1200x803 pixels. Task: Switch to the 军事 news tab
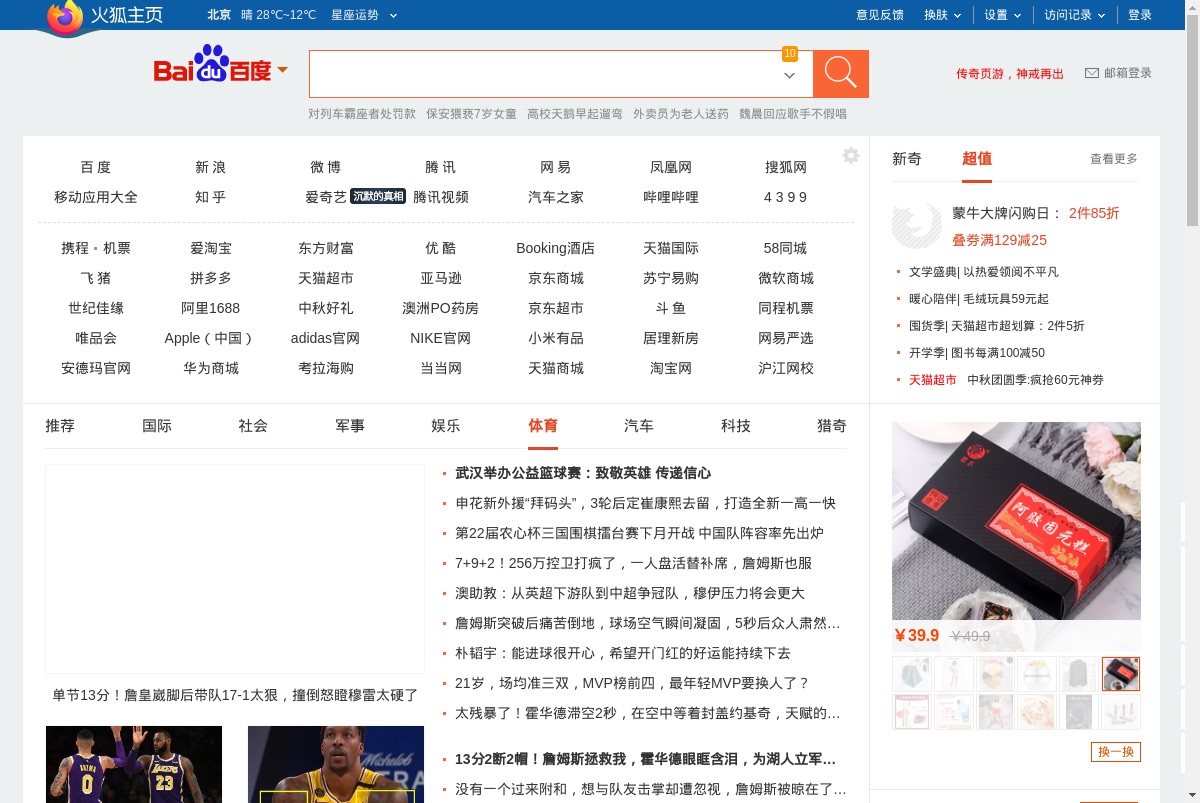350,426
